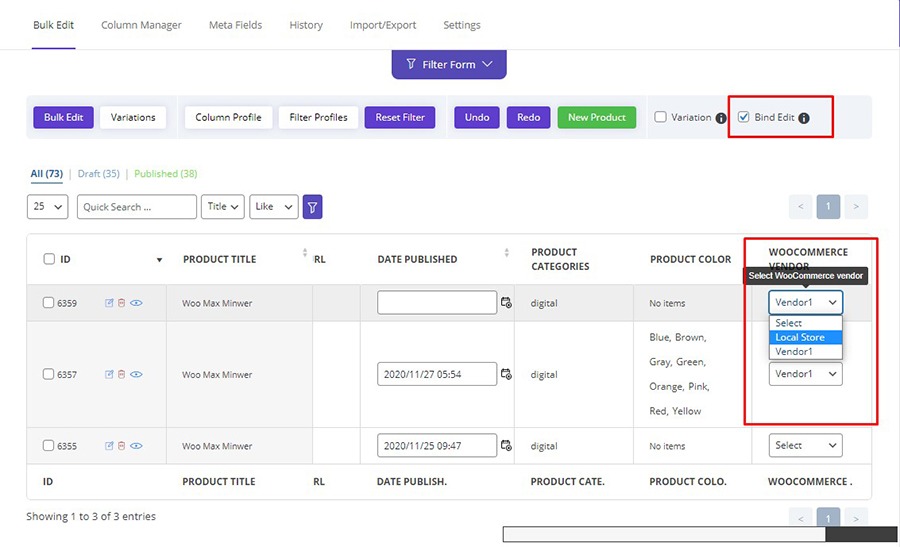Expand the Filter Form dropdown
900x547 pixels.
449,64
